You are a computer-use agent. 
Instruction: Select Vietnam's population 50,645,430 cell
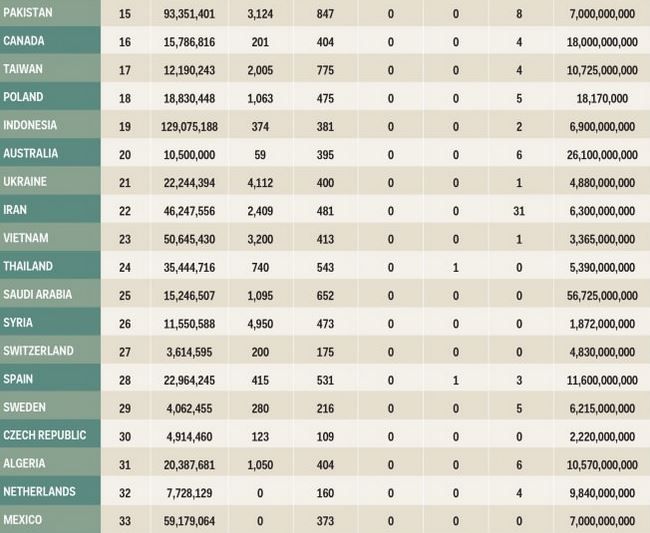coord(189,240)
